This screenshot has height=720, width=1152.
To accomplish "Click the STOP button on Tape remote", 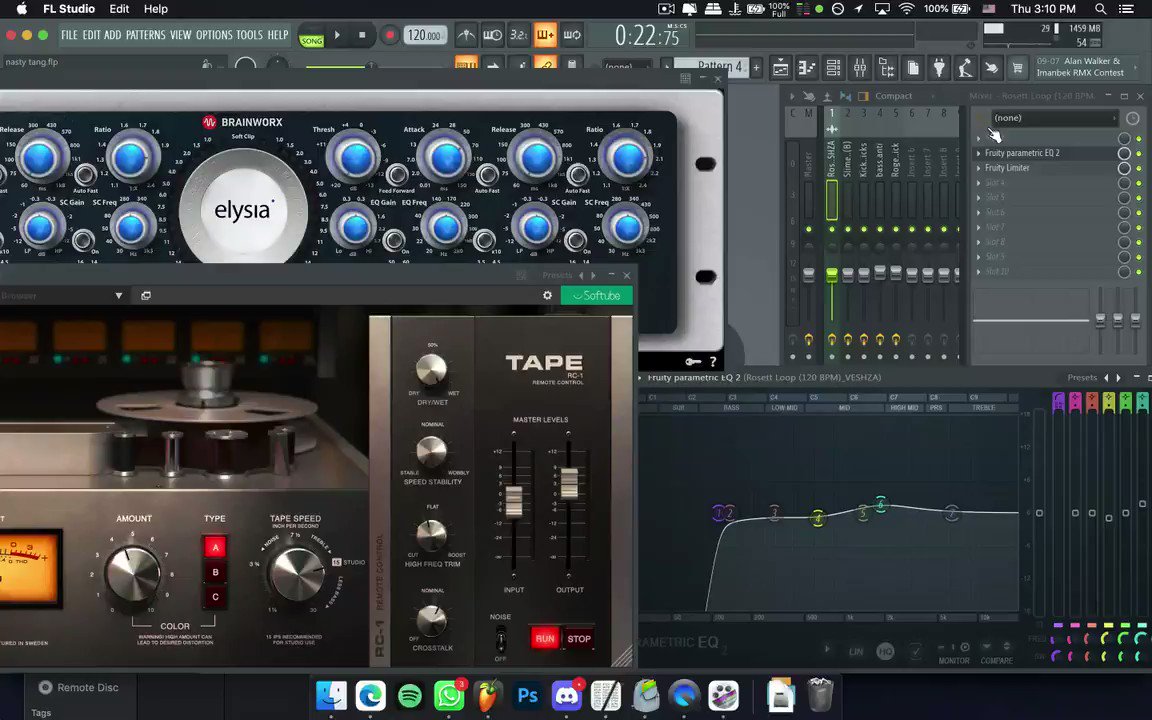I will 578,638.
